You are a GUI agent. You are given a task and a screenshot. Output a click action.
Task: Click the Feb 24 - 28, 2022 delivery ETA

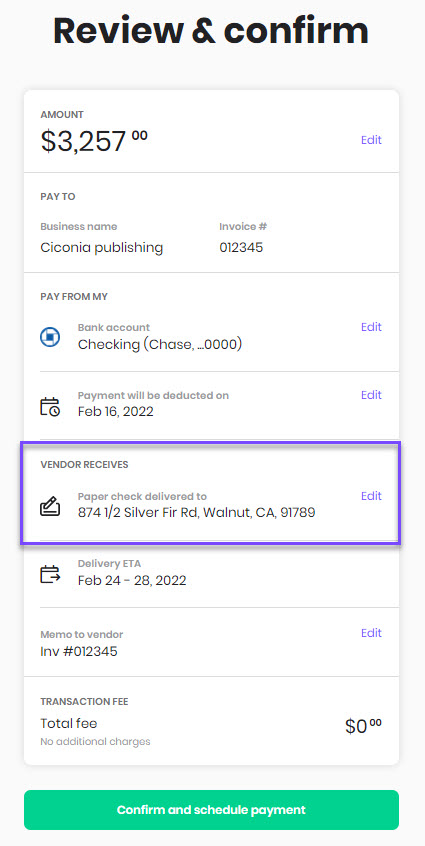[132, 581]
